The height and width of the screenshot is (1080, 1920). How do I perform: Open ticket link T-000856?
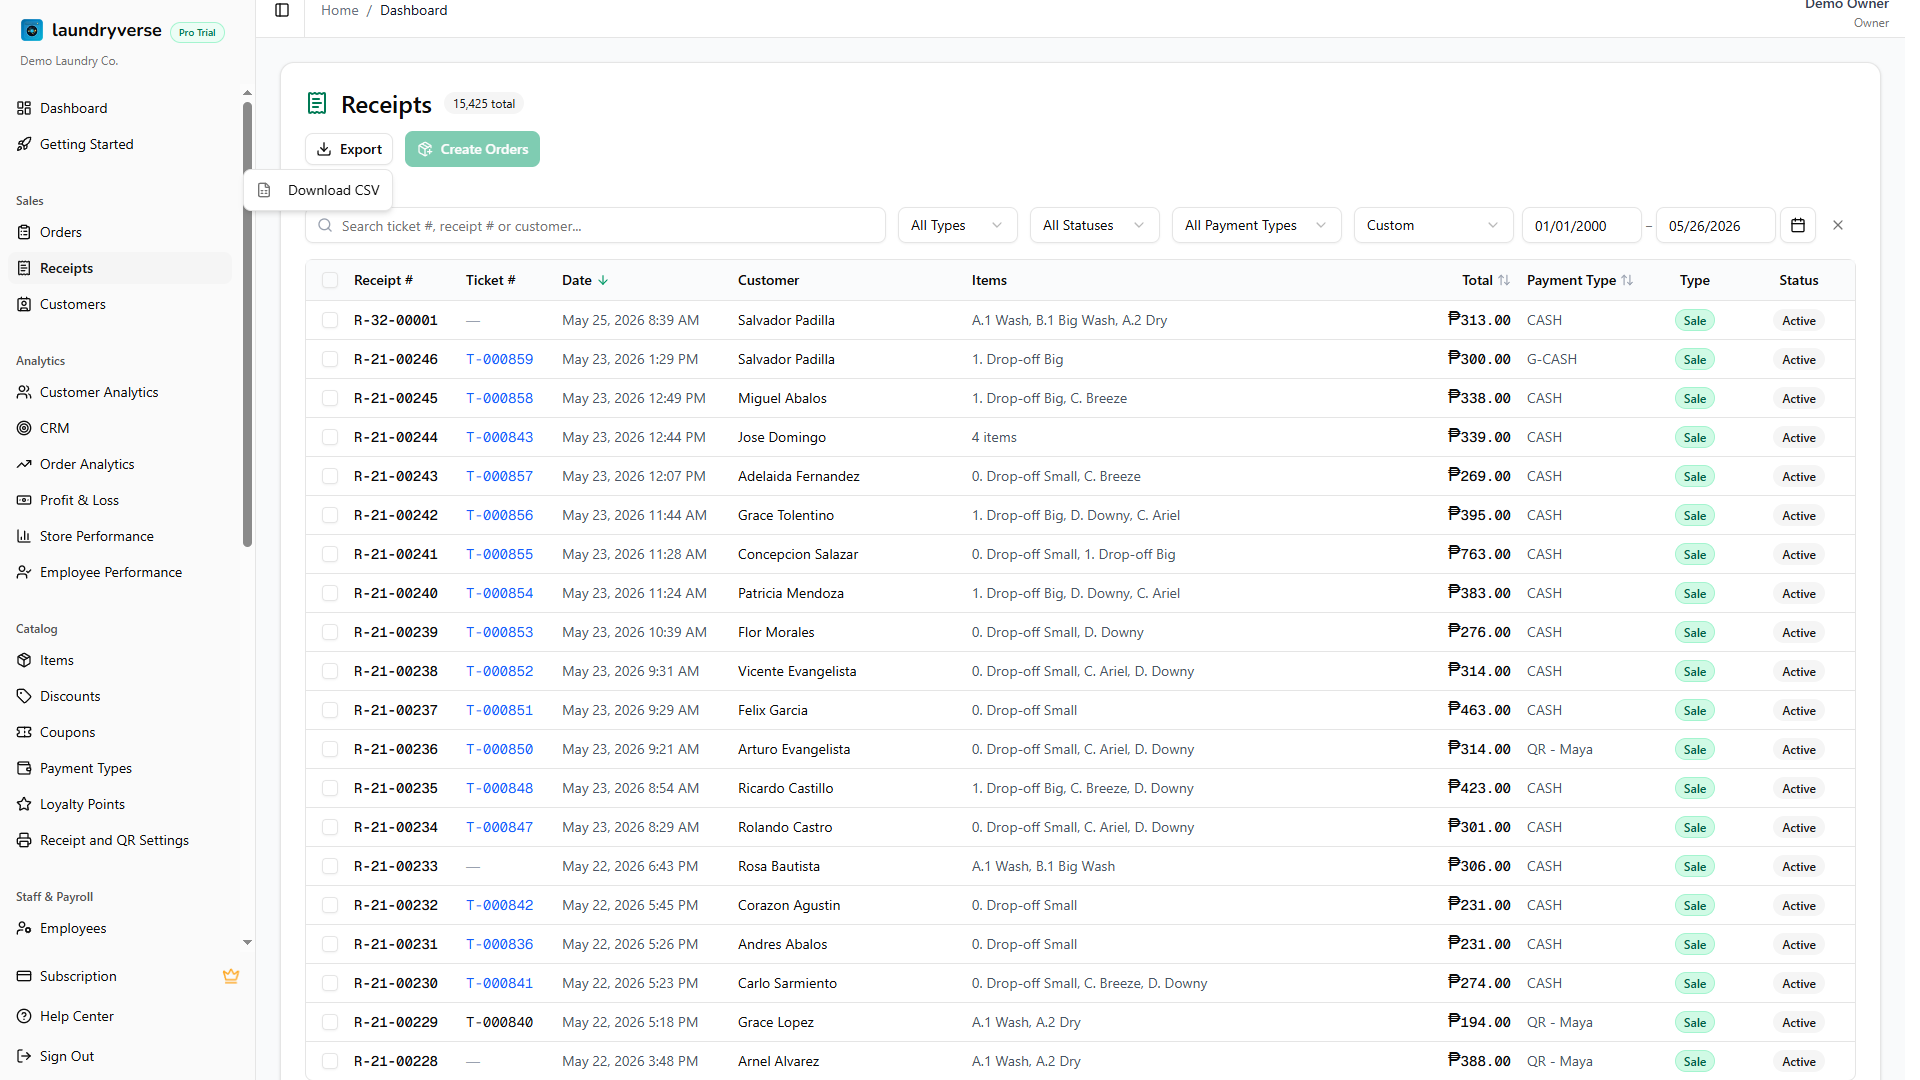[499, 515]
